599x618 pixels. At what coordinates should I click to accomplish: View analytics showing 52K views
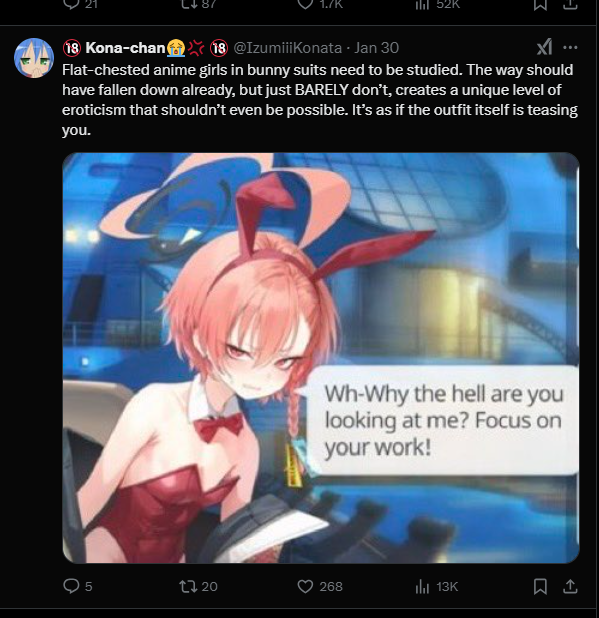click(x=437, y=4)
